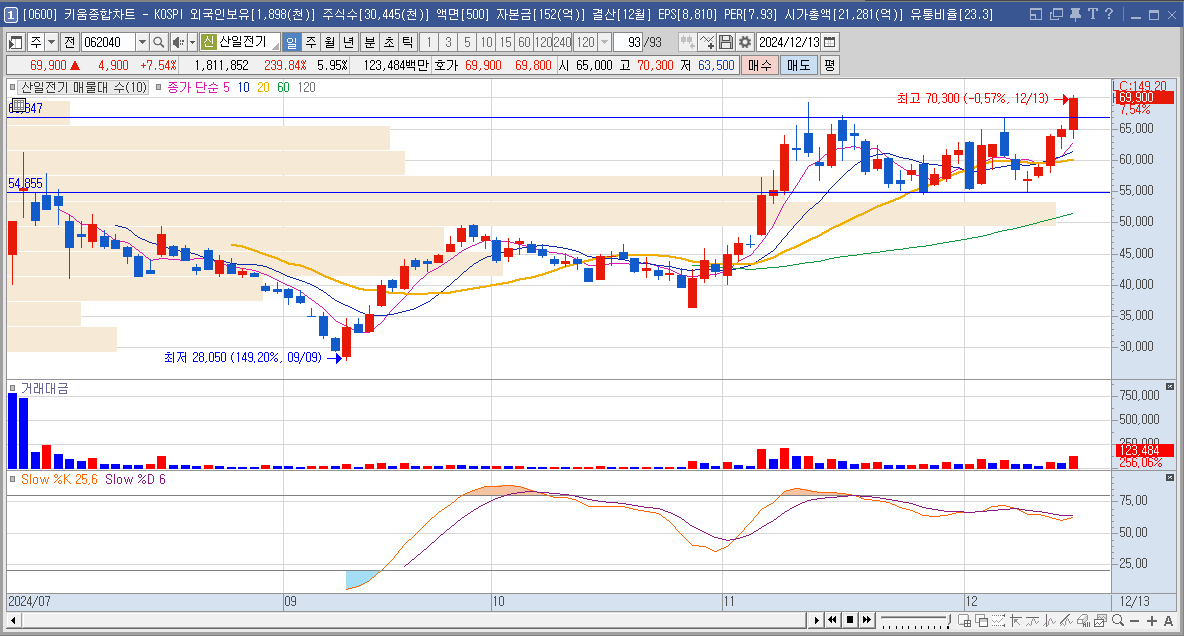Click the stock search magnifier icon
Screen dimensions: 1184x636
158,42
